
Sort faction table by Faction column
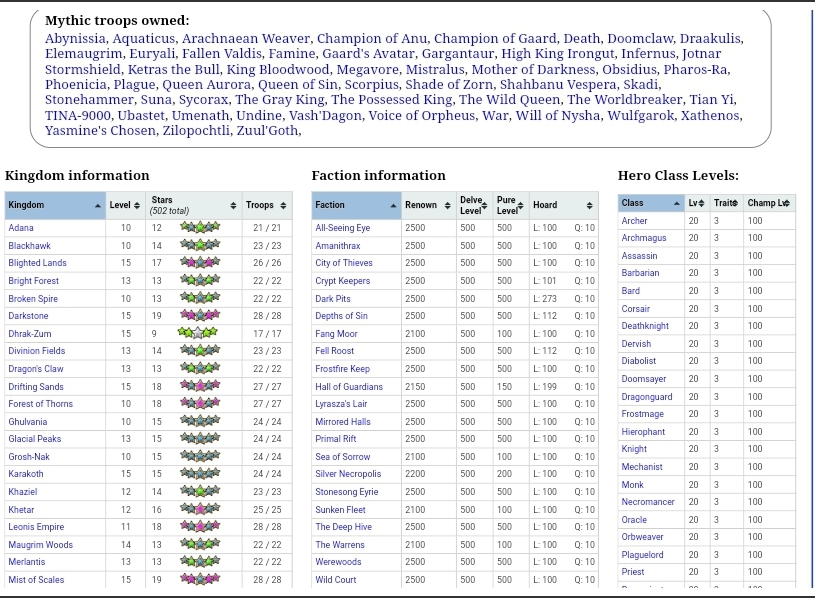pyautogui.click(x=356, y=205)
